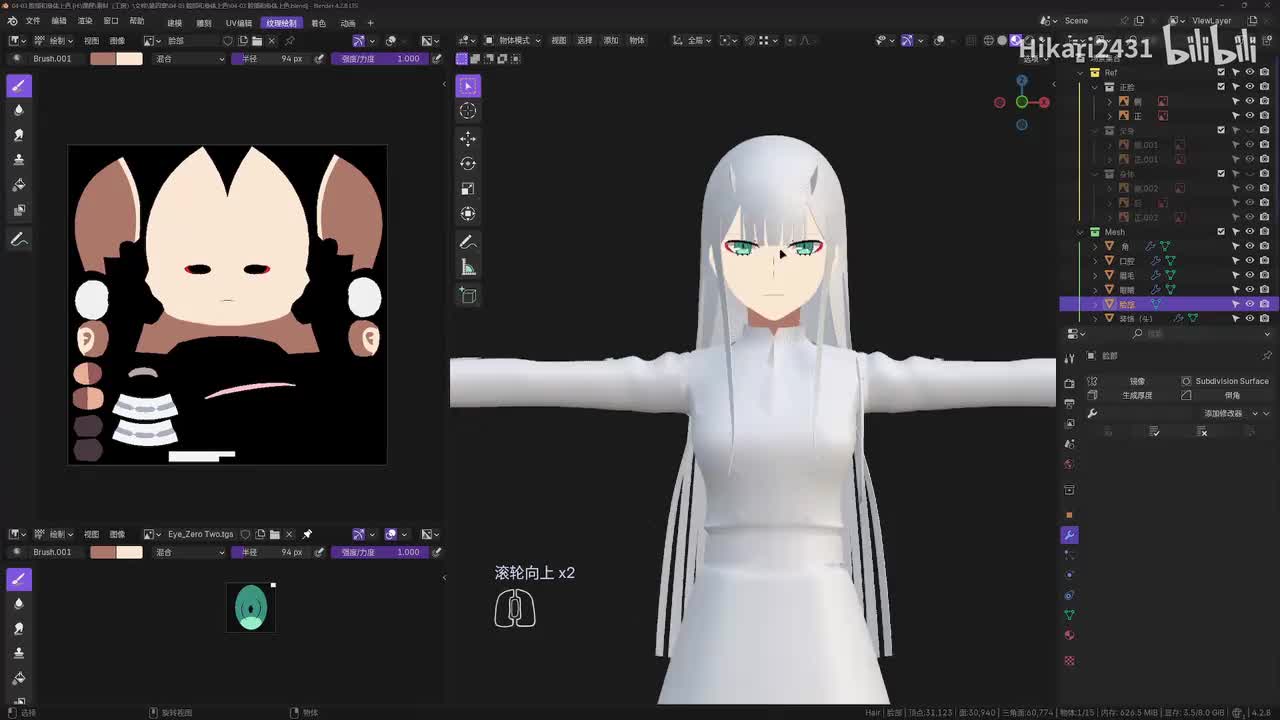This screenshot has height=720, width=1280.
Task: Open the 物体模式 object mode dropdown
Action: point(513,41)
